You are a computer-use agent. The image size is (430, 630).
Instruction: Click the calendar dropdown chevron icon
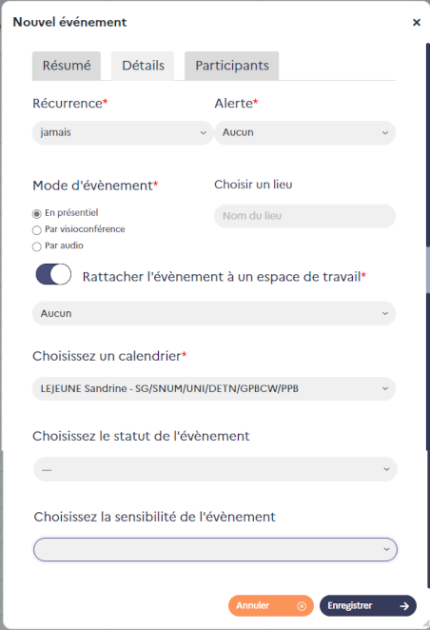click(385, 389)
